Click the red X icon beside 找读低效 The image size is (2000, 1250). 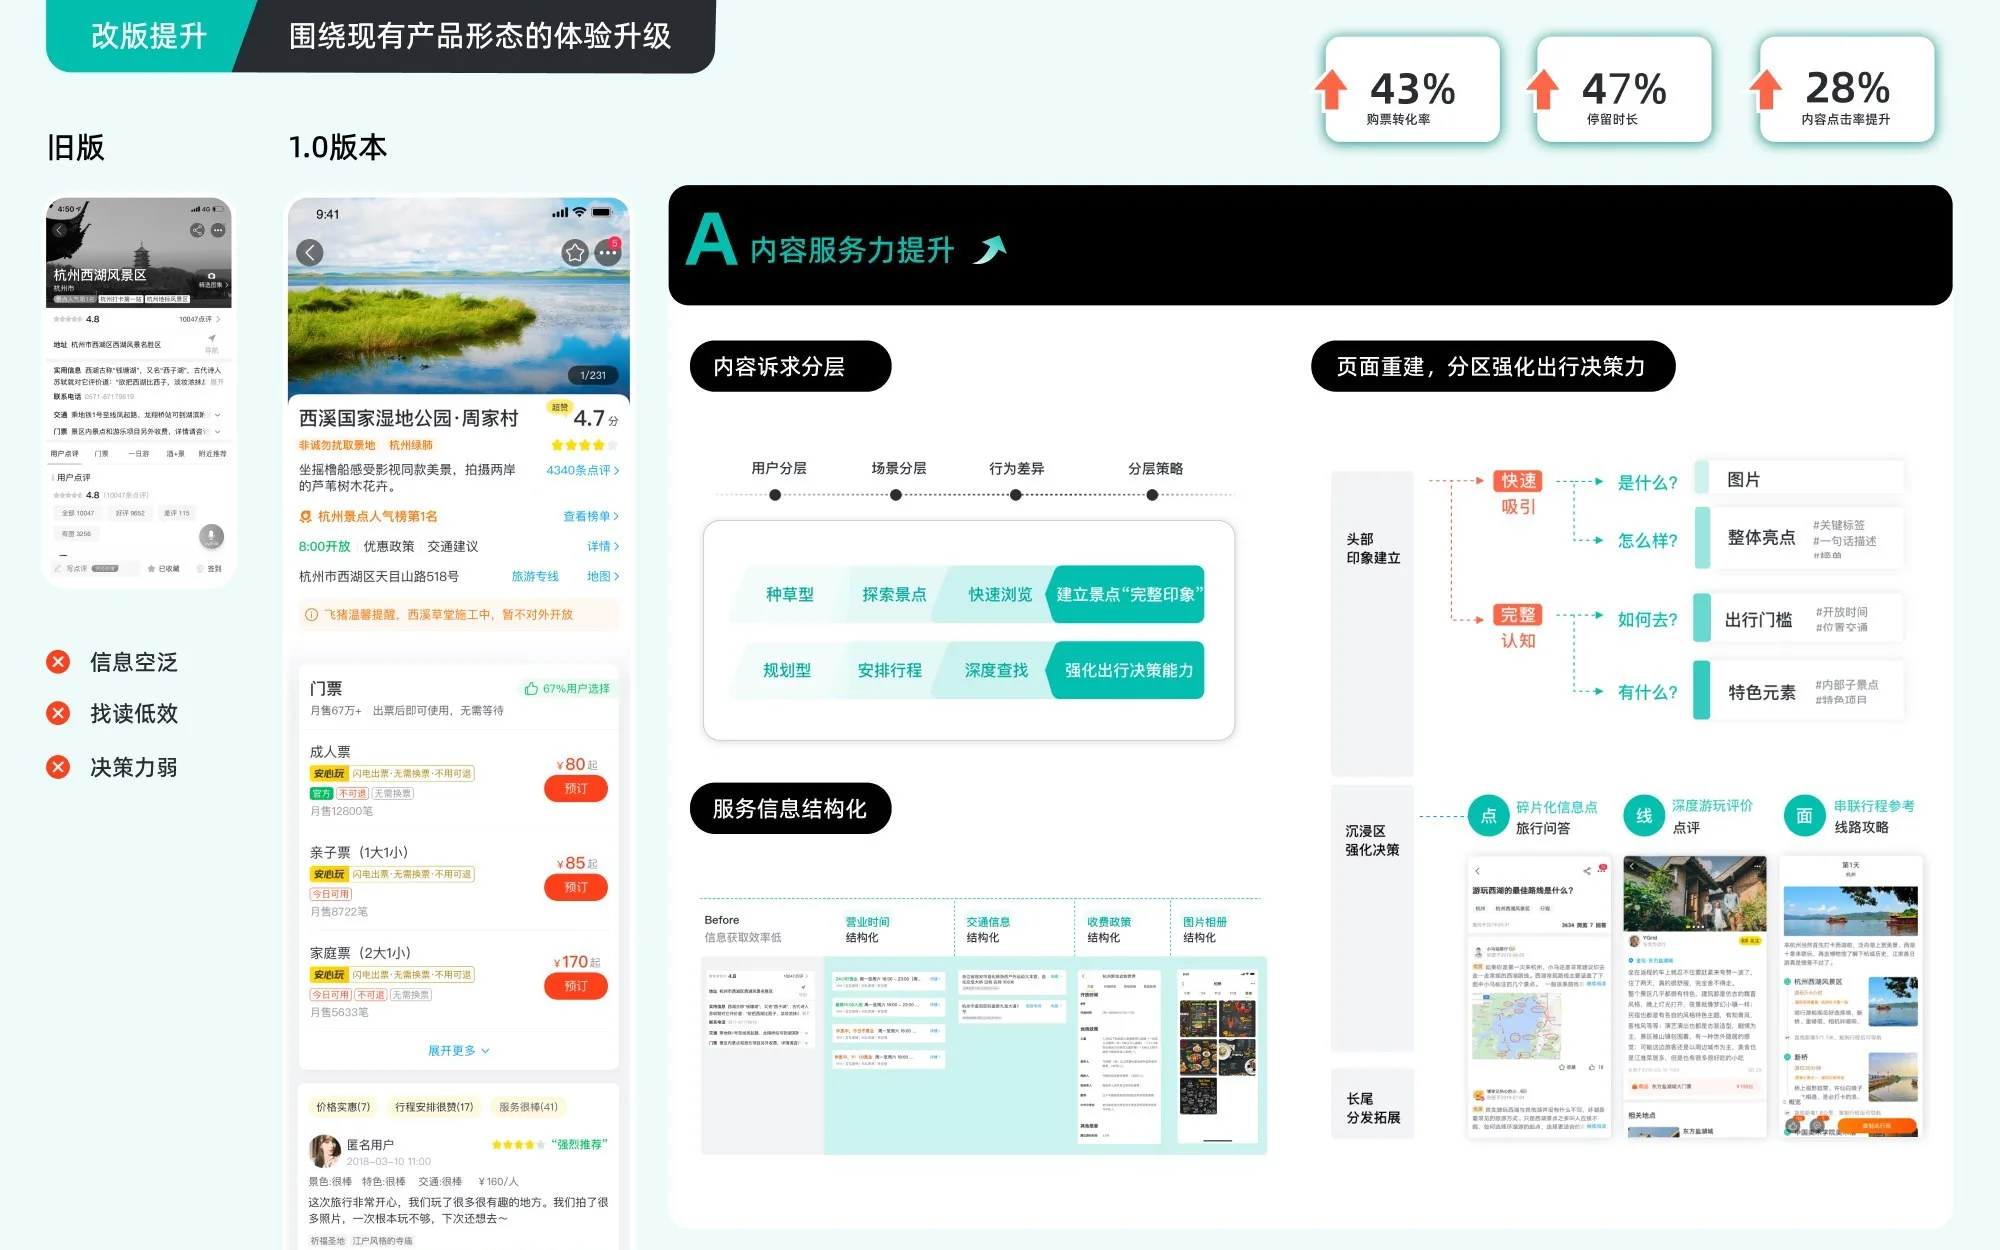tap(58, 713)
